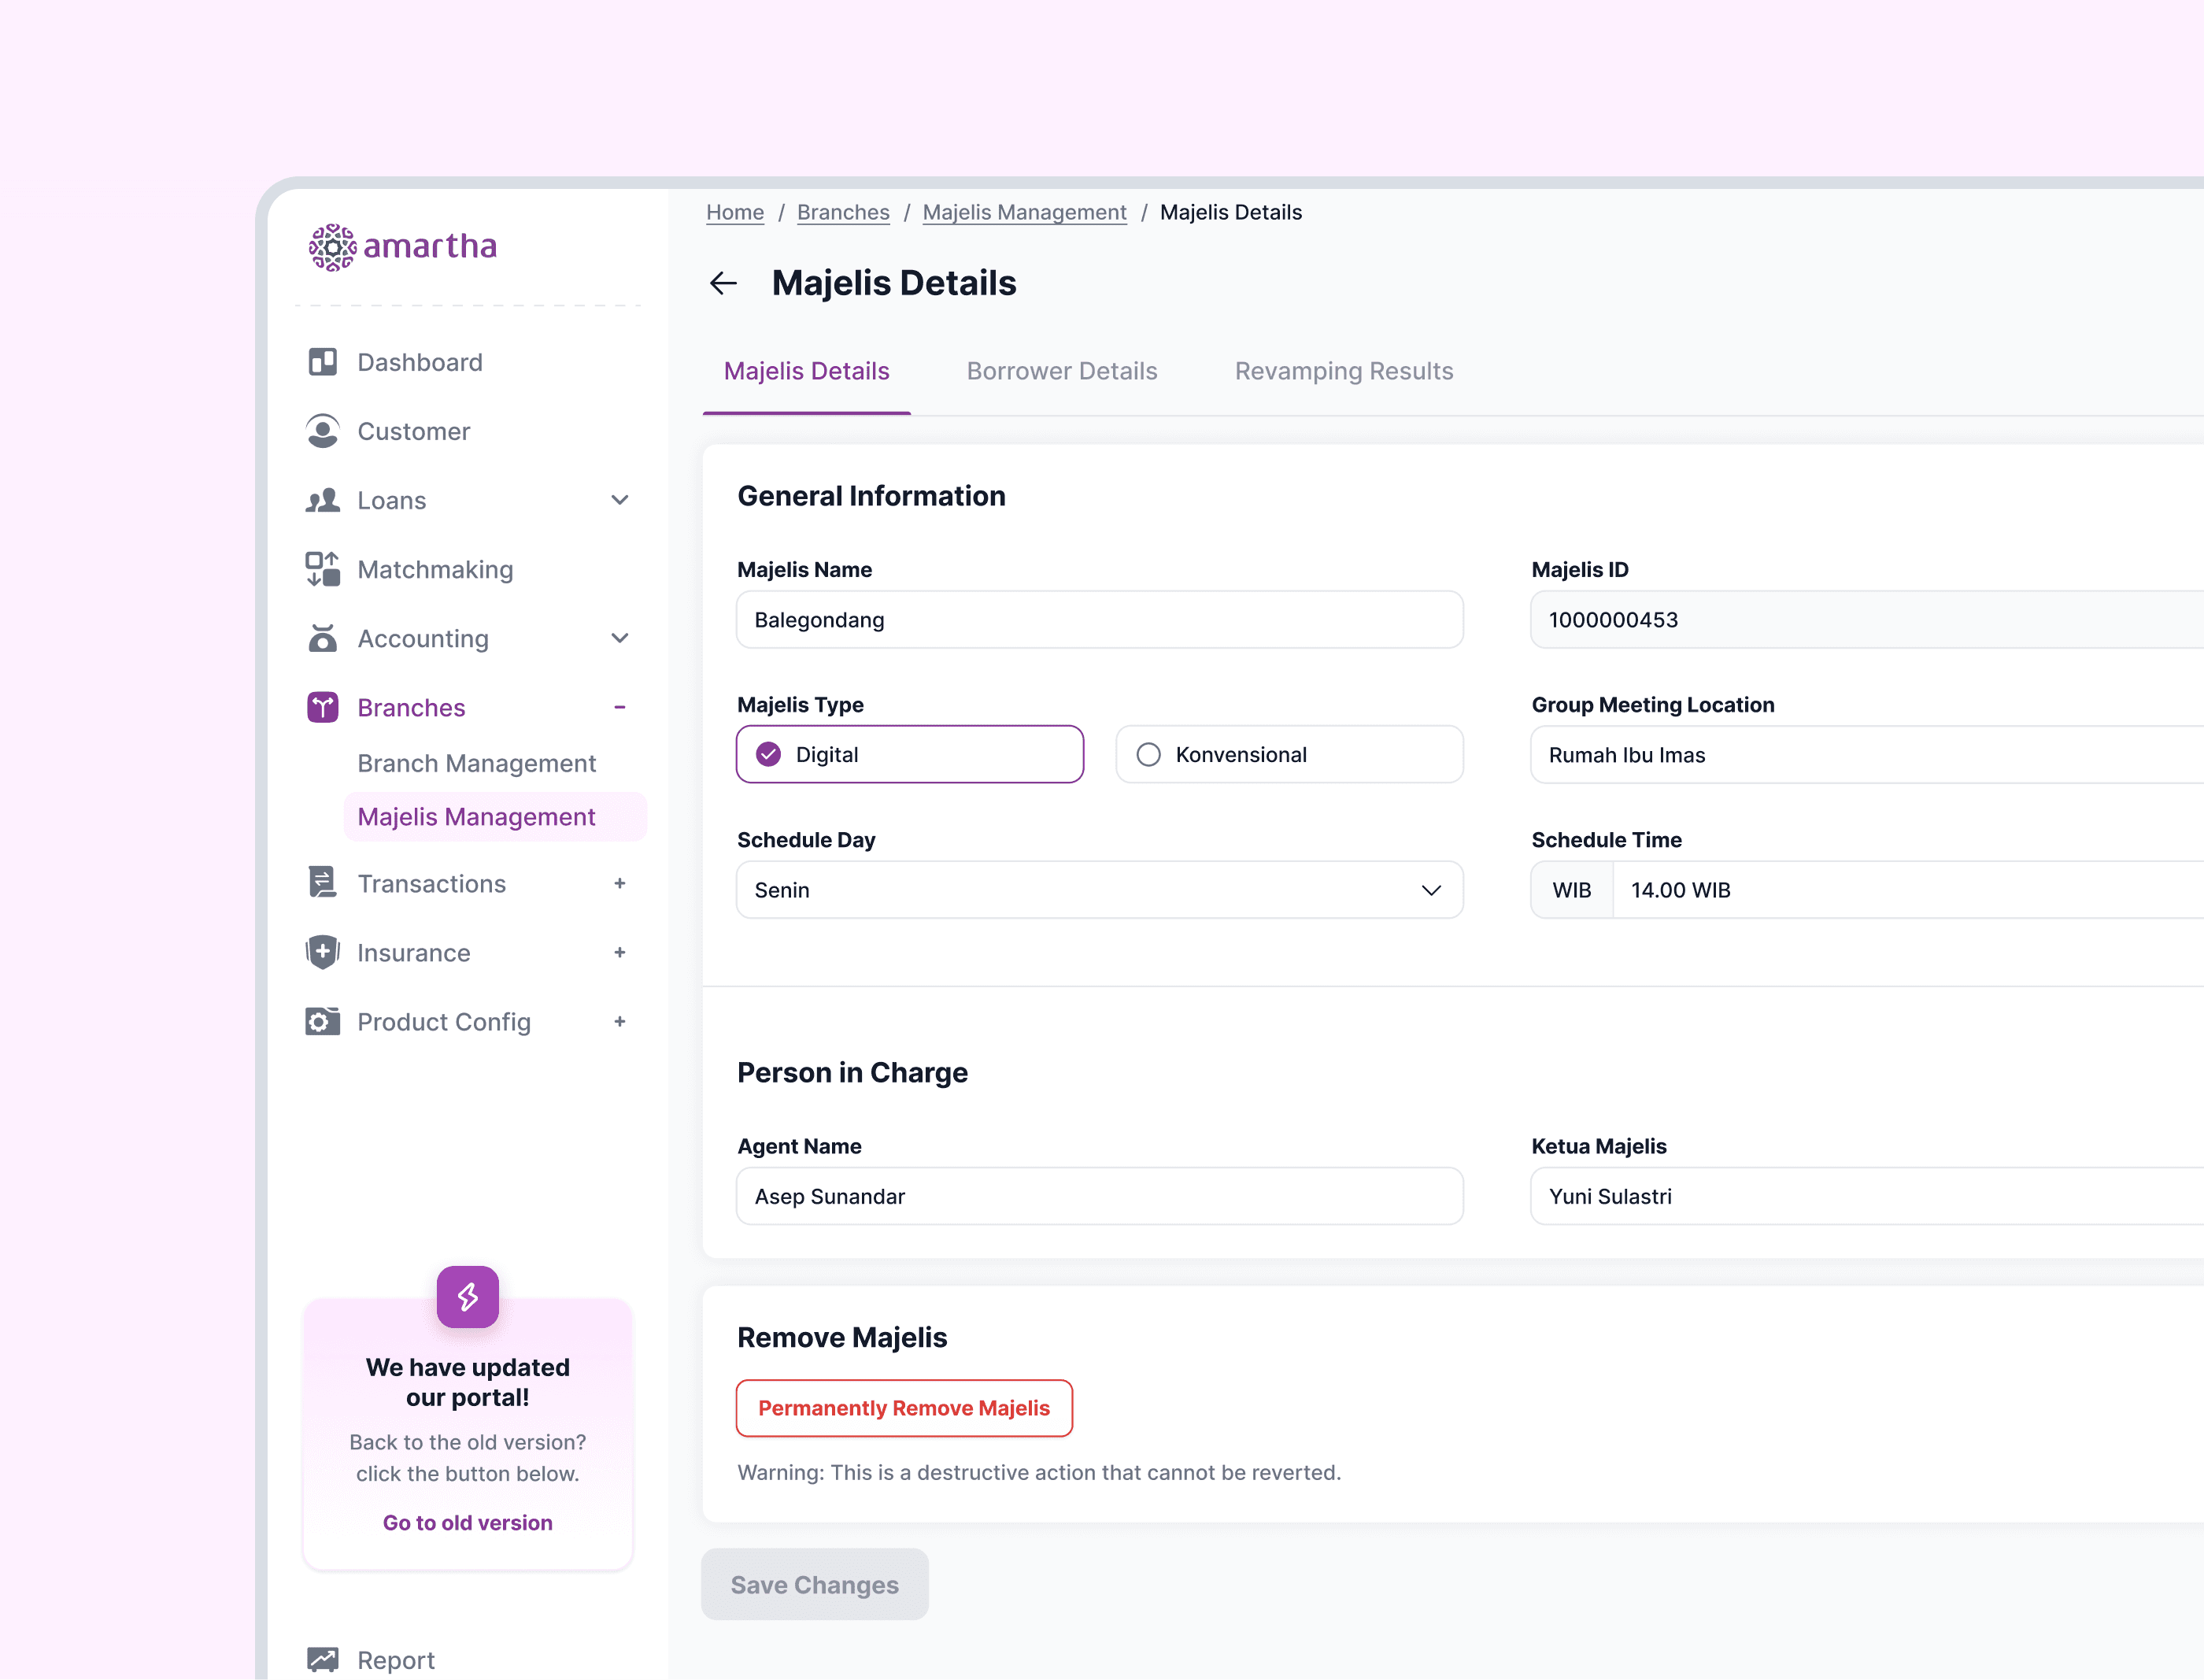
Task: Select the Konvensional majelis type
Action: click(1288, 754)
